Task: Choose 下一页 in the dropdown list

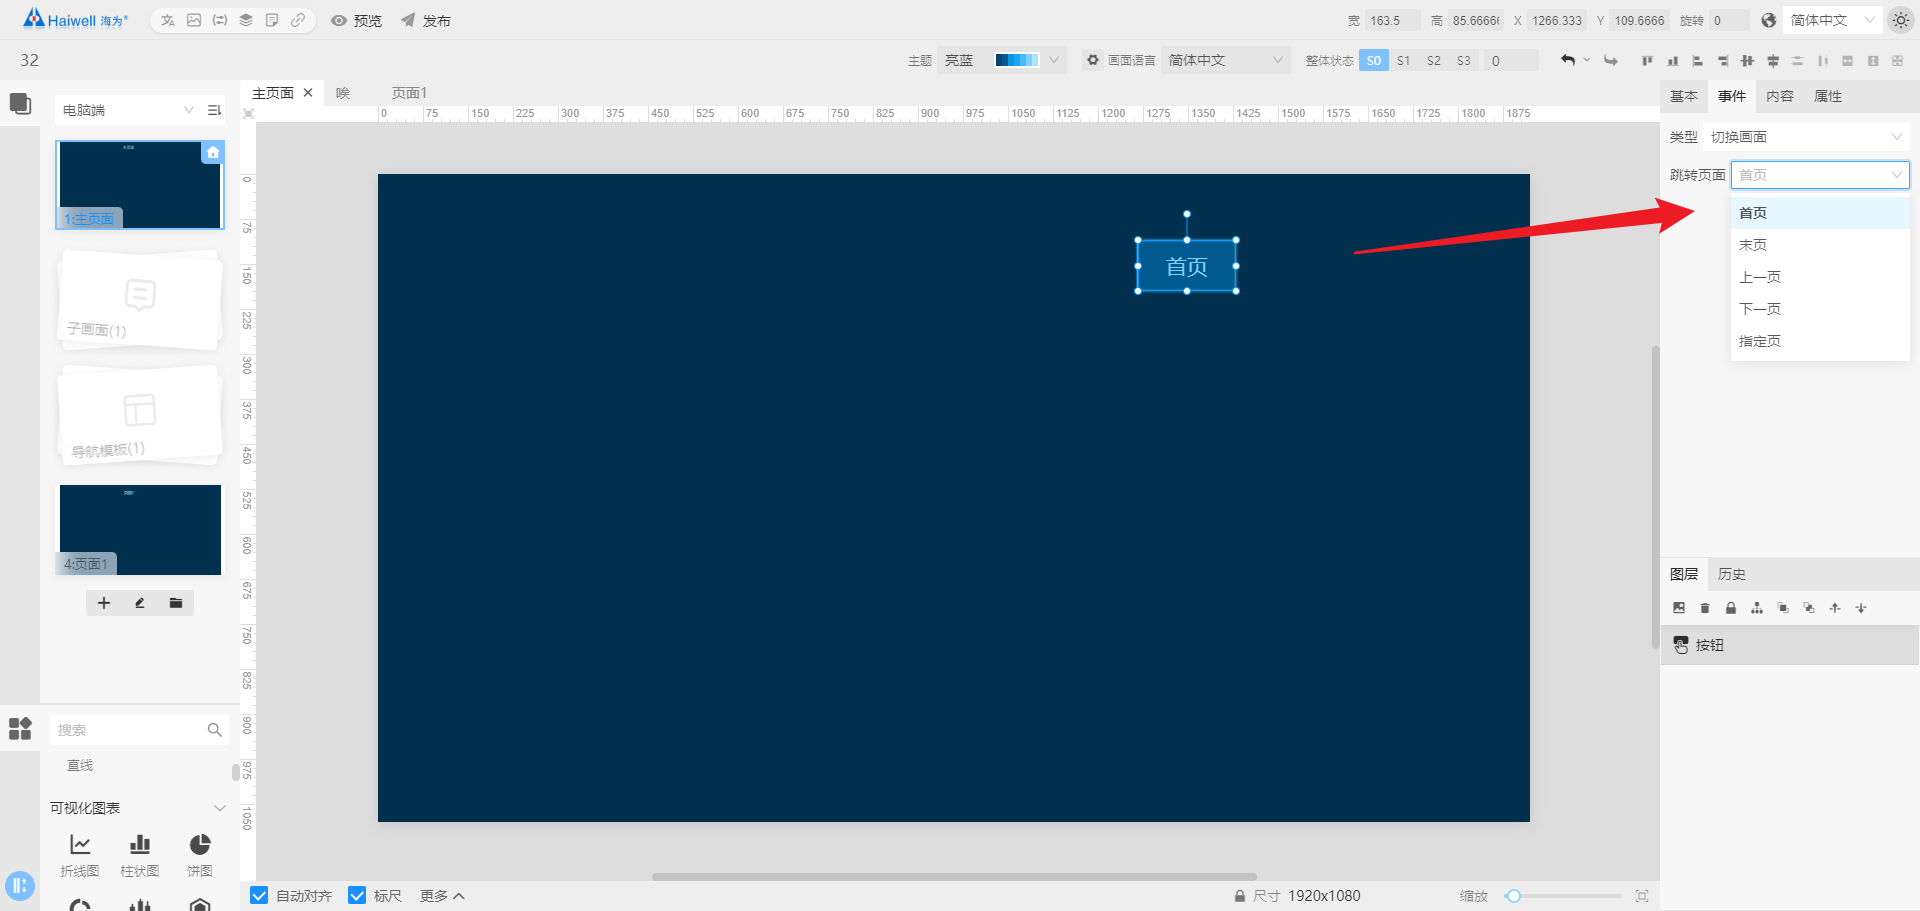Action: [x=1820, y=309]
